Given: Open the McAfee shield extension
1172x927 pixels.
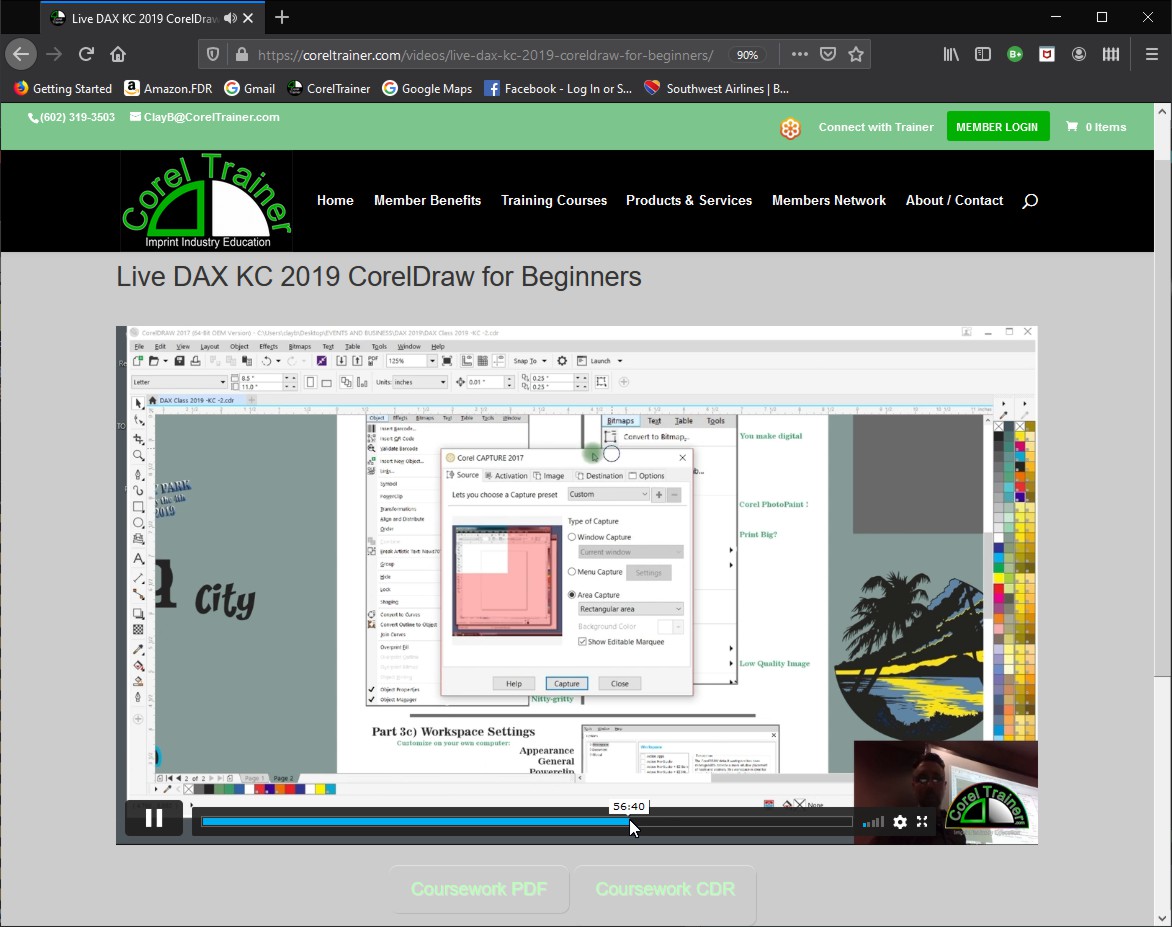Looking at the screenshot, I should [x=1046, y=54].
